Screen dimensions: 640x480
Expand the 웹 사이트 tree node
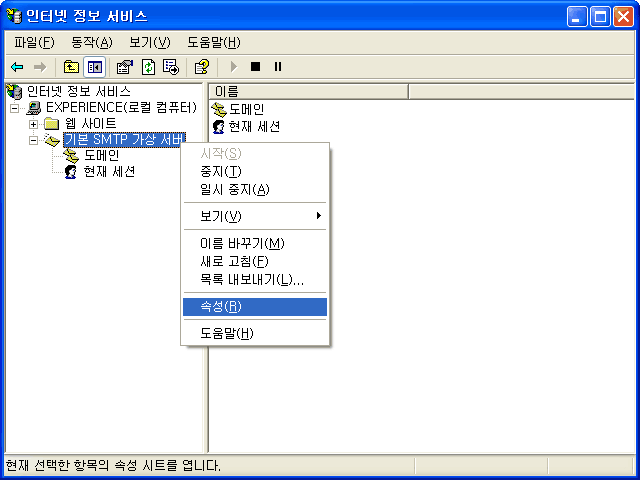(x=34, y=124)
